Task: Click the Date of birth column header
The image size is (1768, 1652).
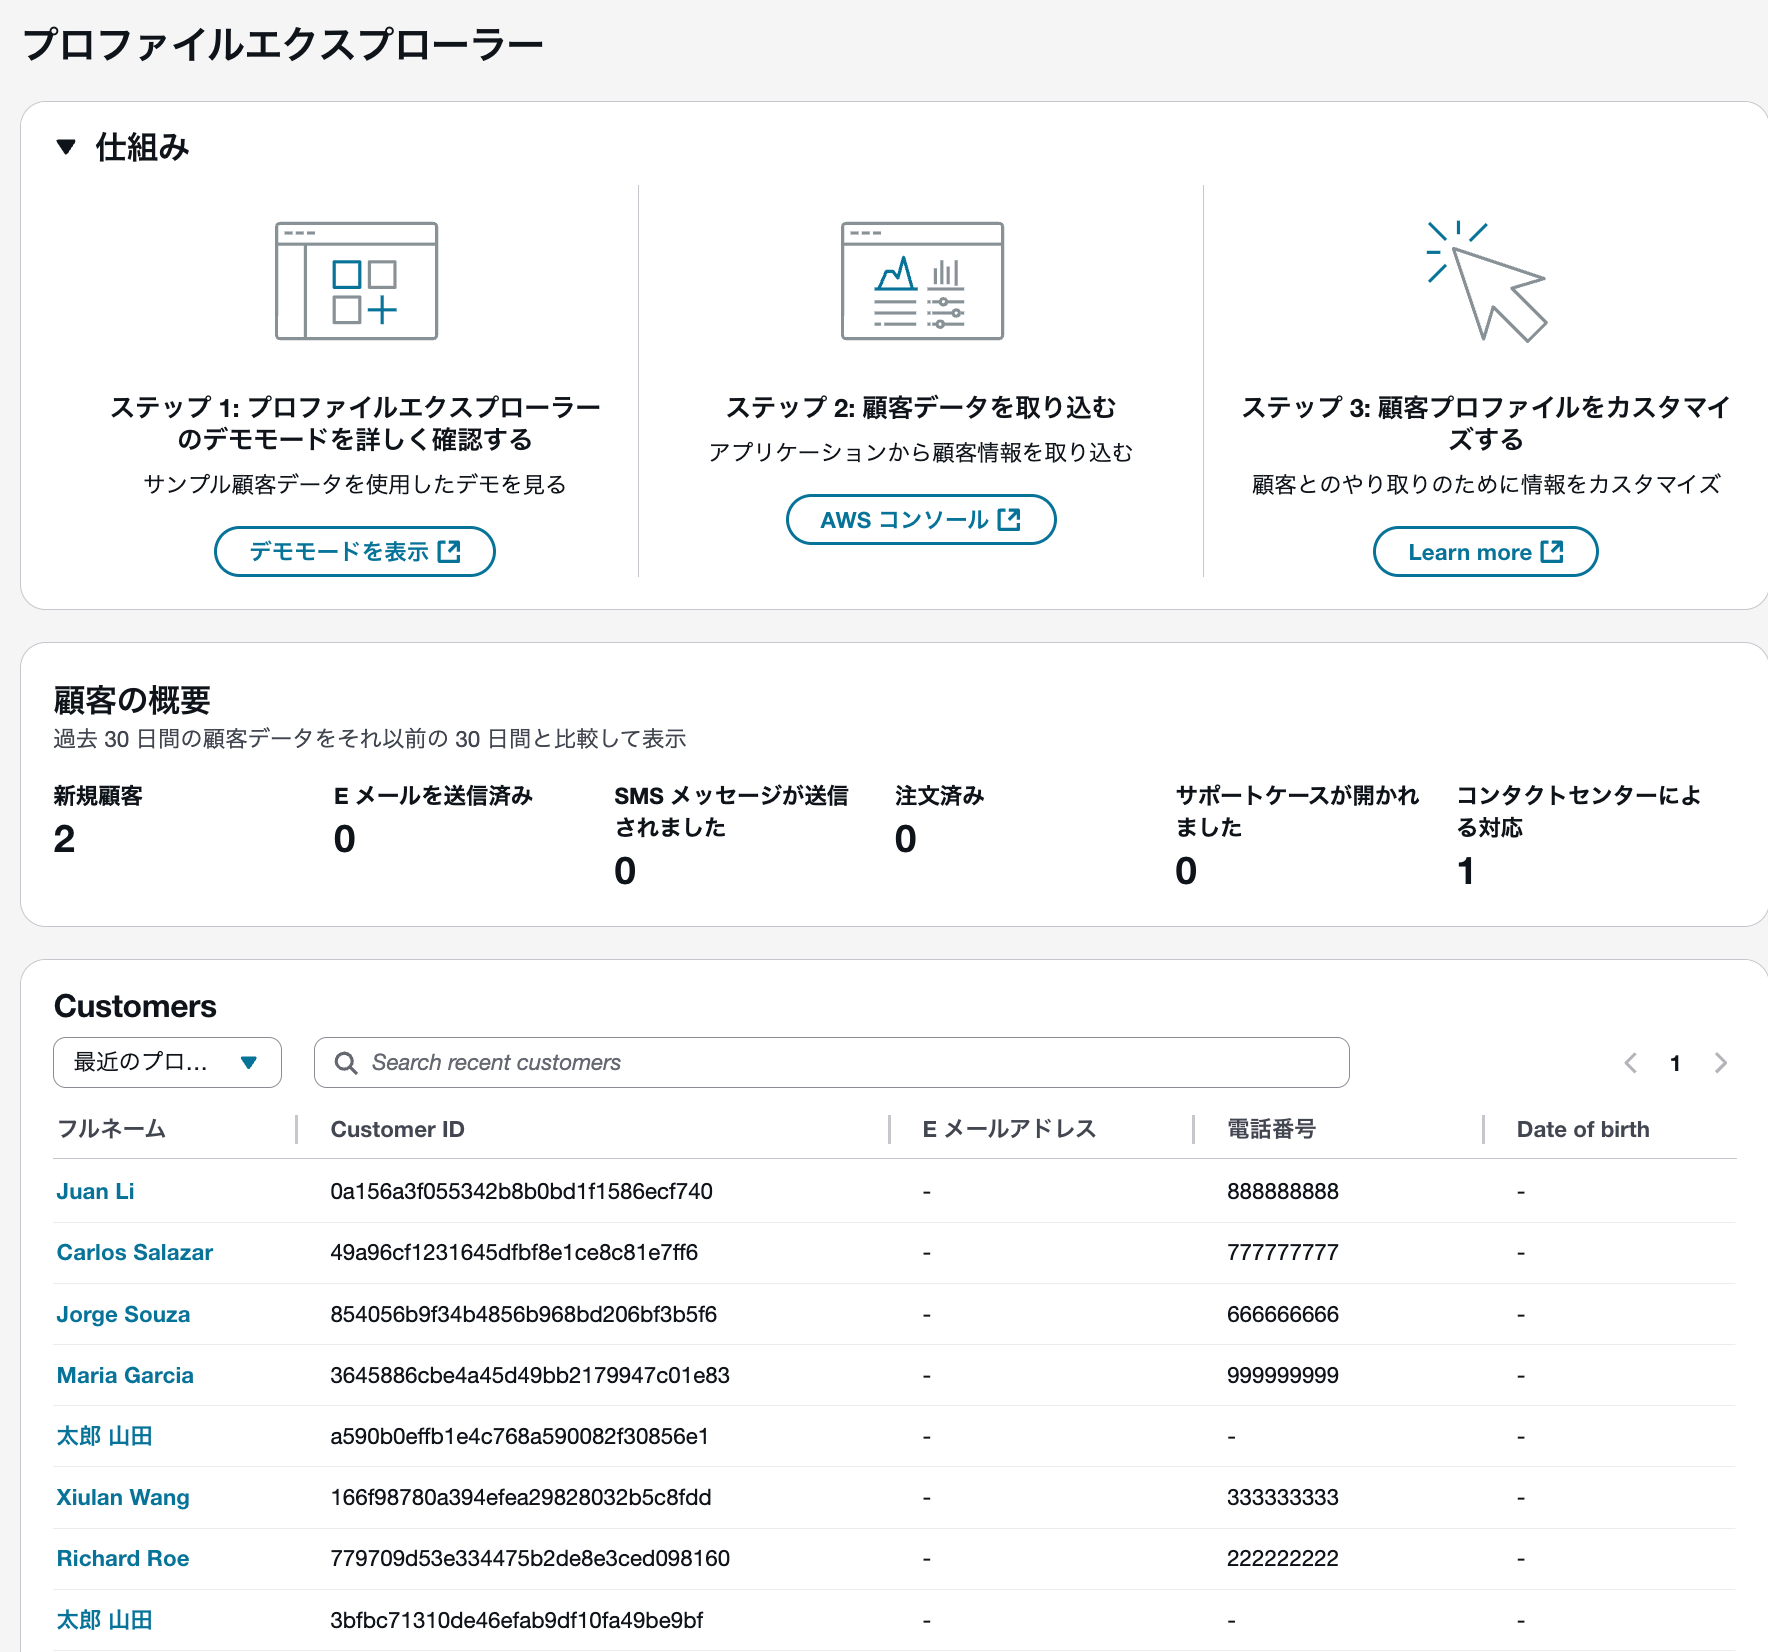Action: (x=1583, y=1129)
